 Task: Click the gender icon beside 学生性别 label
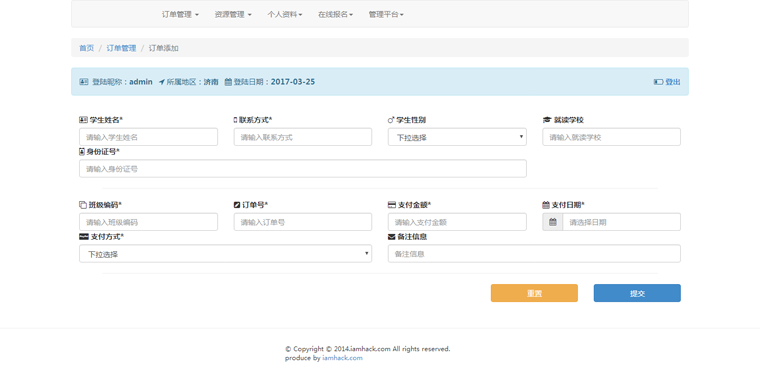(391, 120)
